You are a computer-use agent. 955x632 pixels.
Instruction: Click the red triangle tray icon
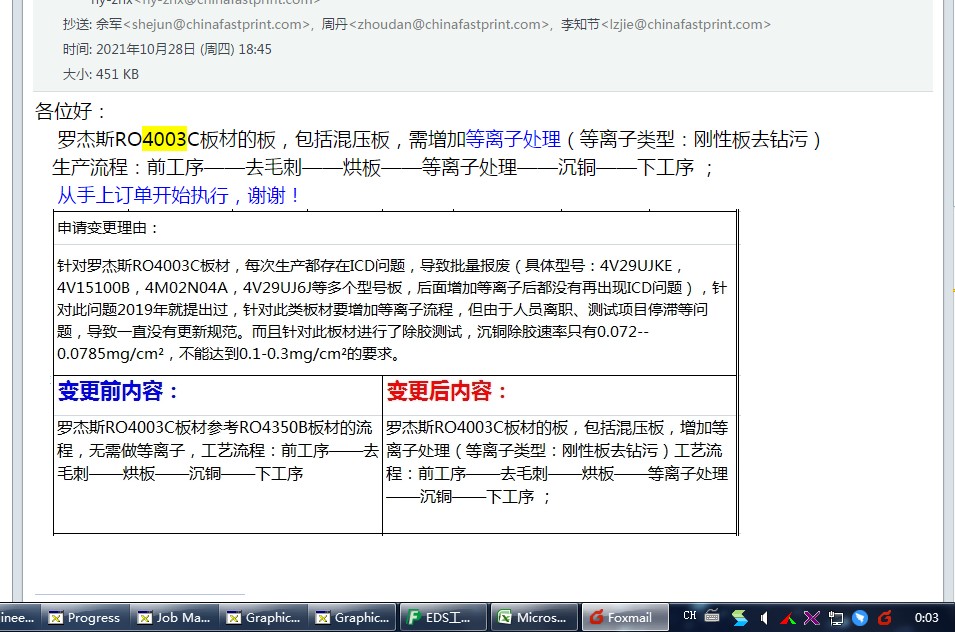788,619
